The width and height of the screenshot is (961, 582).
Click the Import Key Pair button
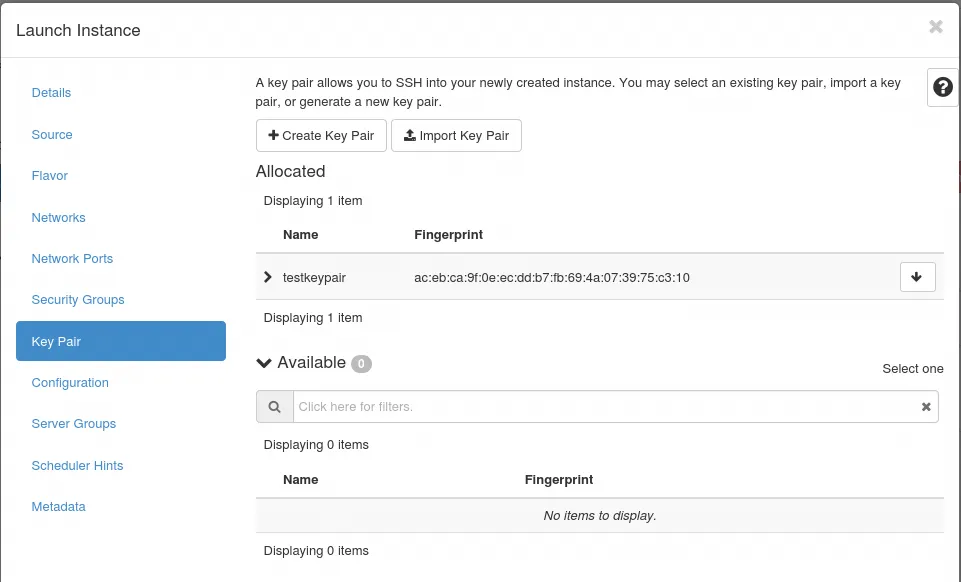456,136
